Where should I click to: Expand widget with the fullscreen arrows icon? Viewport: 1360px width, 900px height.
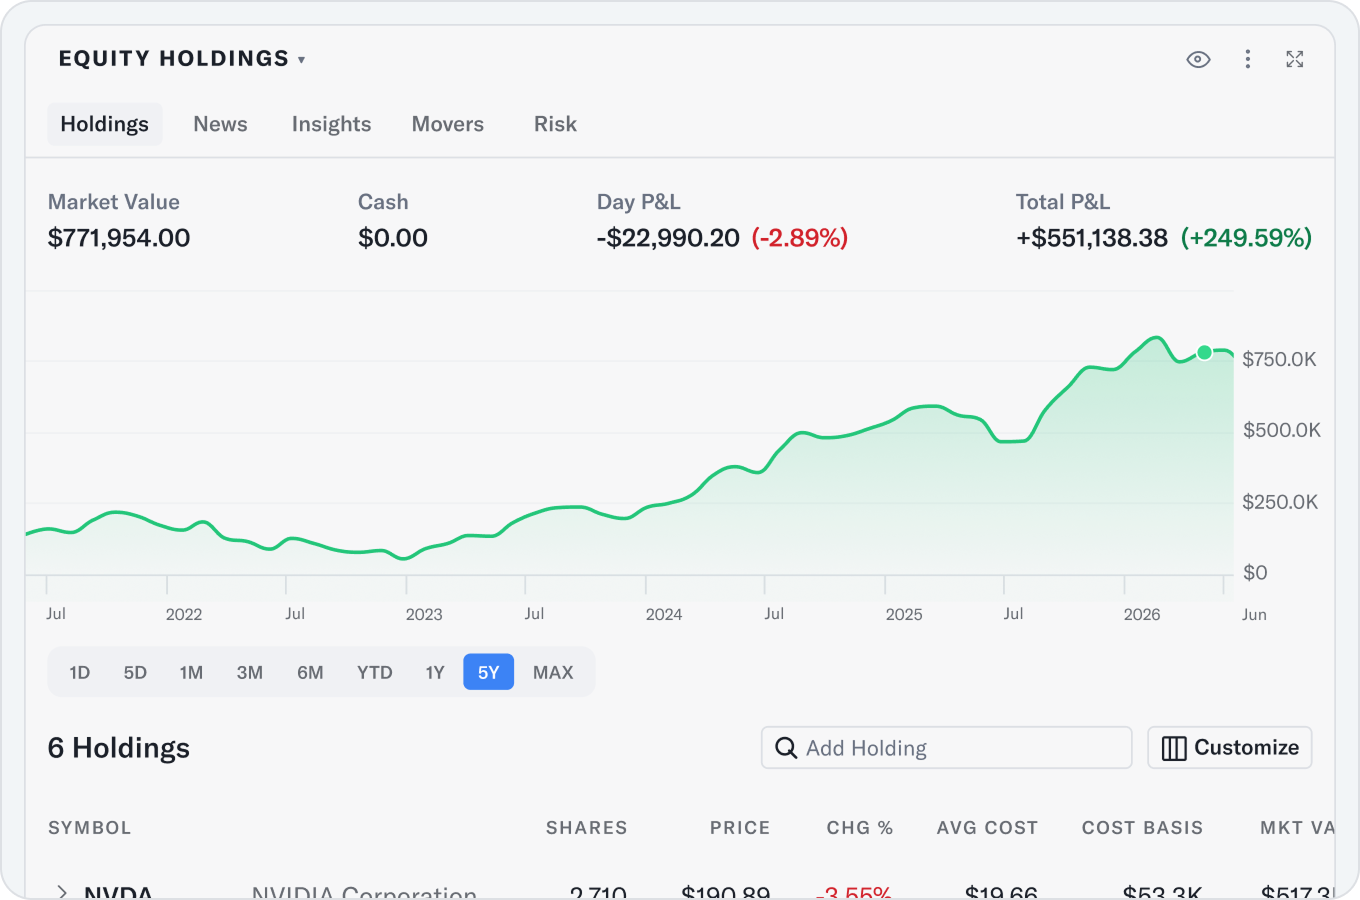(1295, 59)
